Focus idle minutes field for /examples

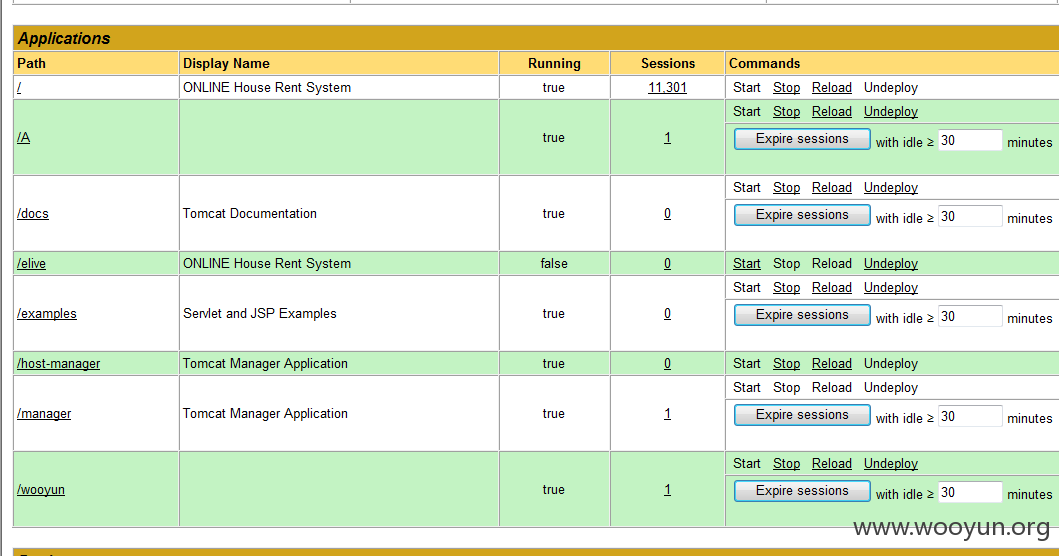[x=970, y=316]
